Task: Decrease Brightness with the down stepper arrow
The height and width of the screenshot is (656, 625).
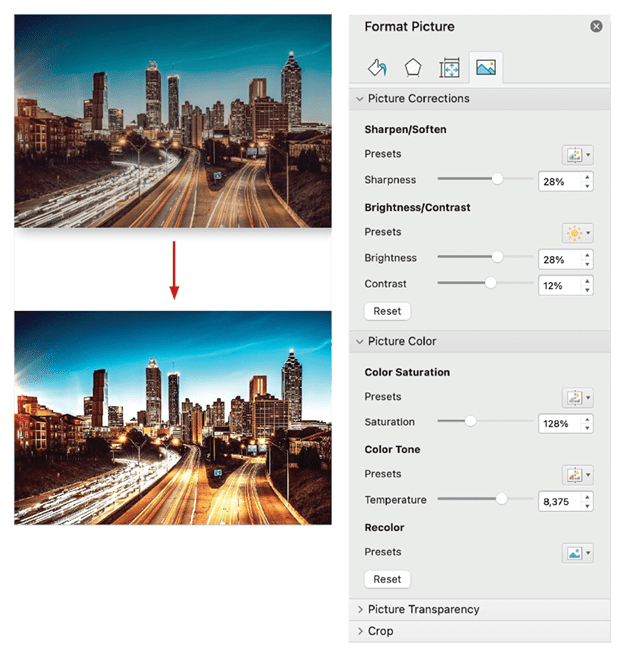Action: click(x=587, y=264)
